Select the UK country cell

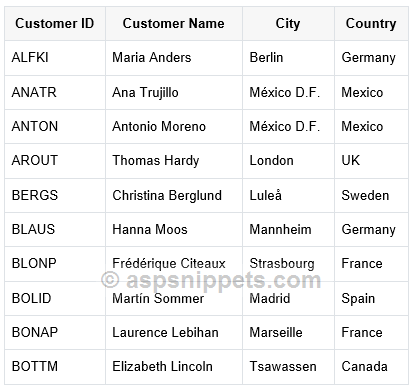[x=371, y=161]
